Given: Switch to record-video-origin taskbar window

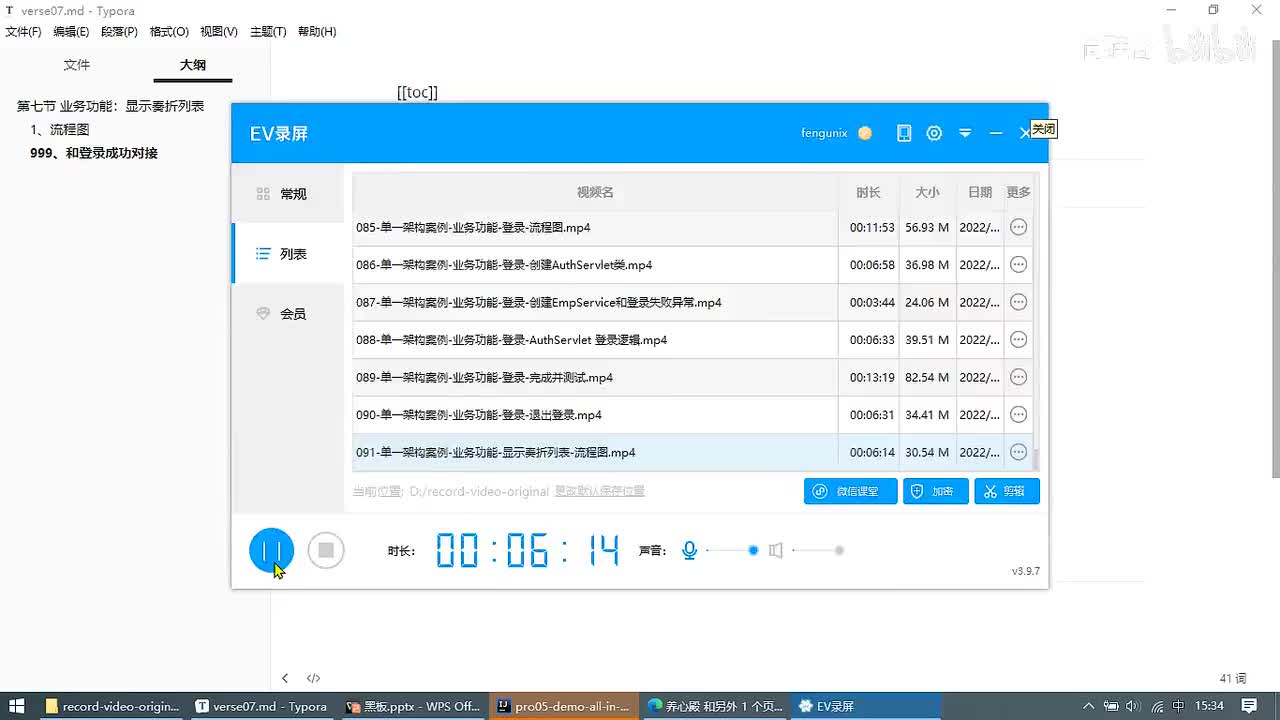Looking at the screenshot, I should tap(112, 706).
